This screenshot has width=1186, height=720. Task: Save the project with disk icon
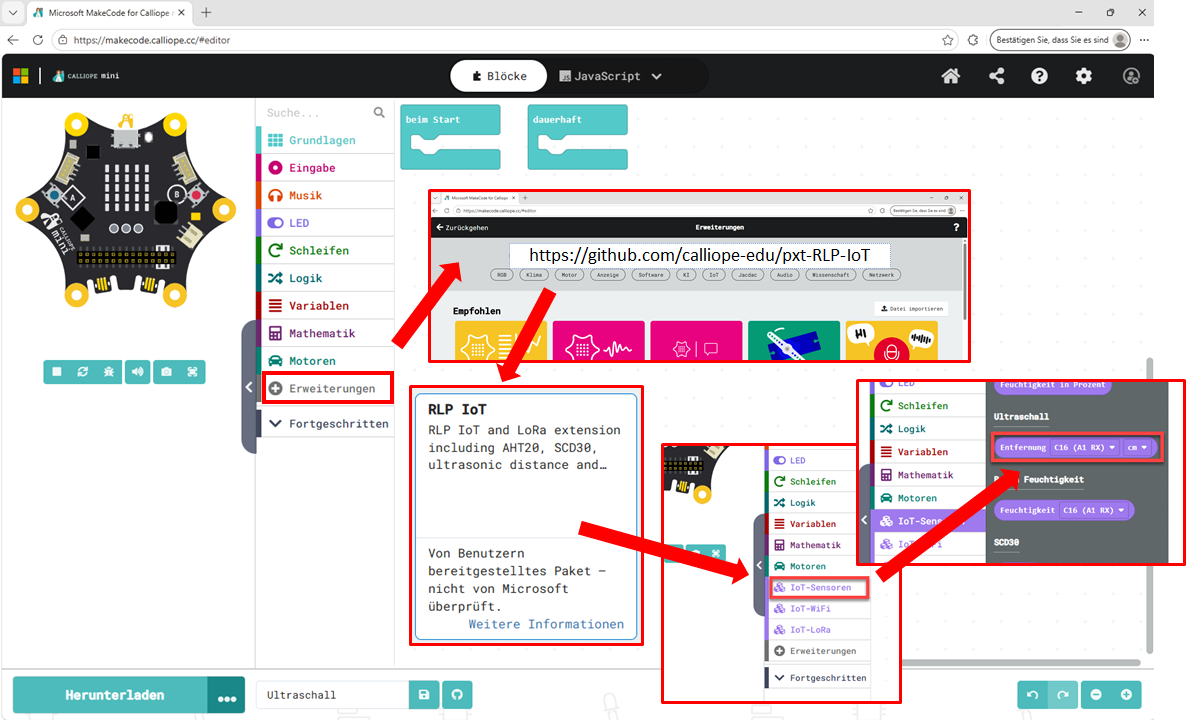click(424, 695)
